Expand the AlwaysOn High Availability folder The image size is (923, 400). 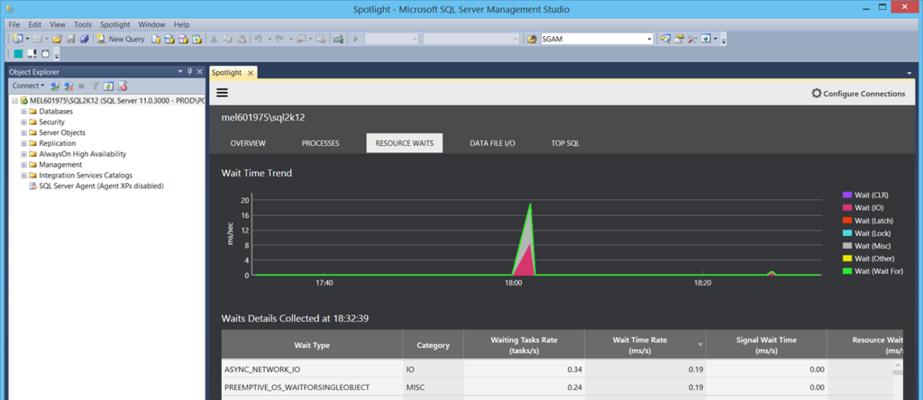pos(24,154)
